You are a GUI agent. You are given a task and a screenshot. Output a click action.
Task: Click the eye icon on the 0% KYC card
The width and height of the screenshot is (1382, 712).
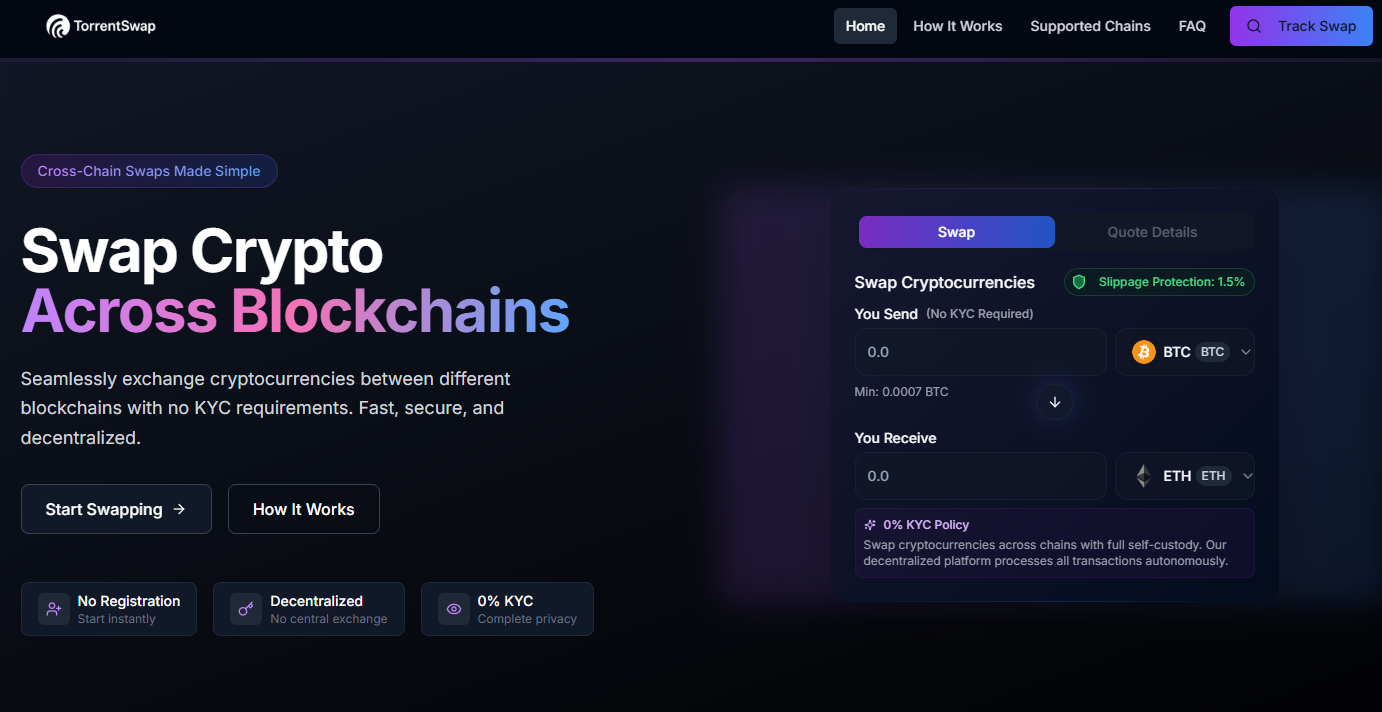click(x=453, y=608)
